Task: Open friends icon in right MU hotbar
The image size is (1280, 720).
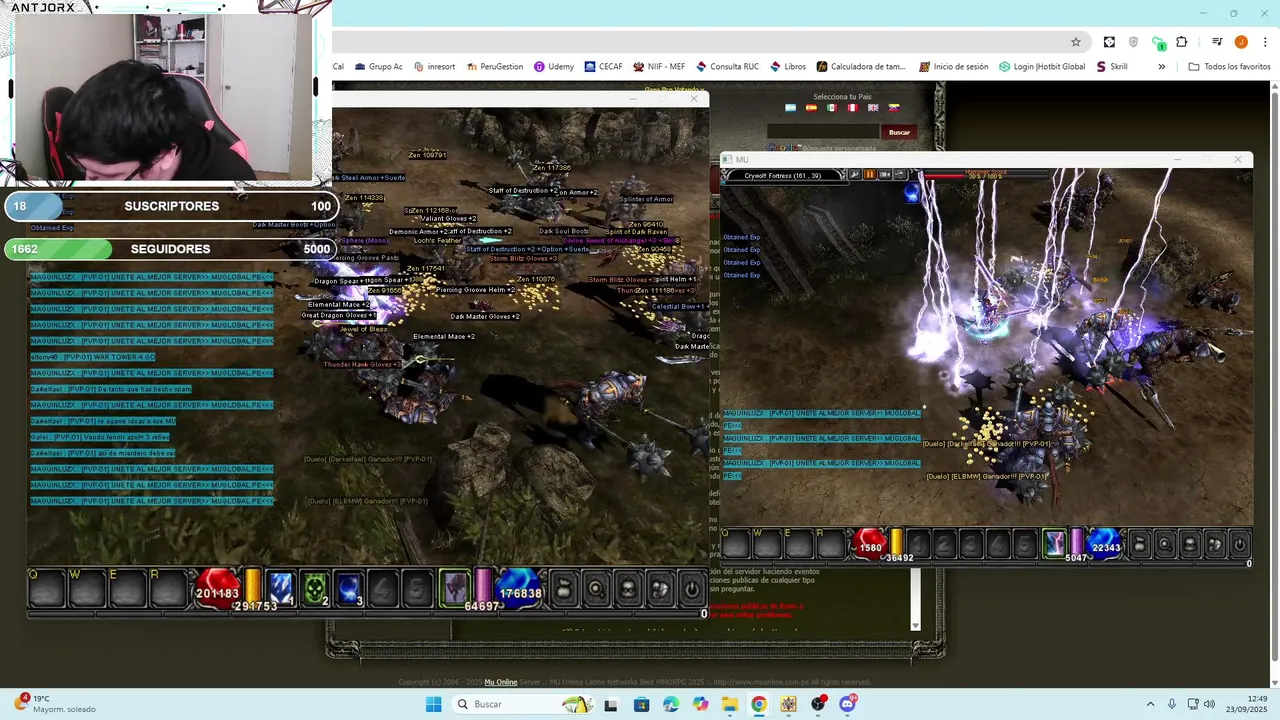Action: (1215, 545)
